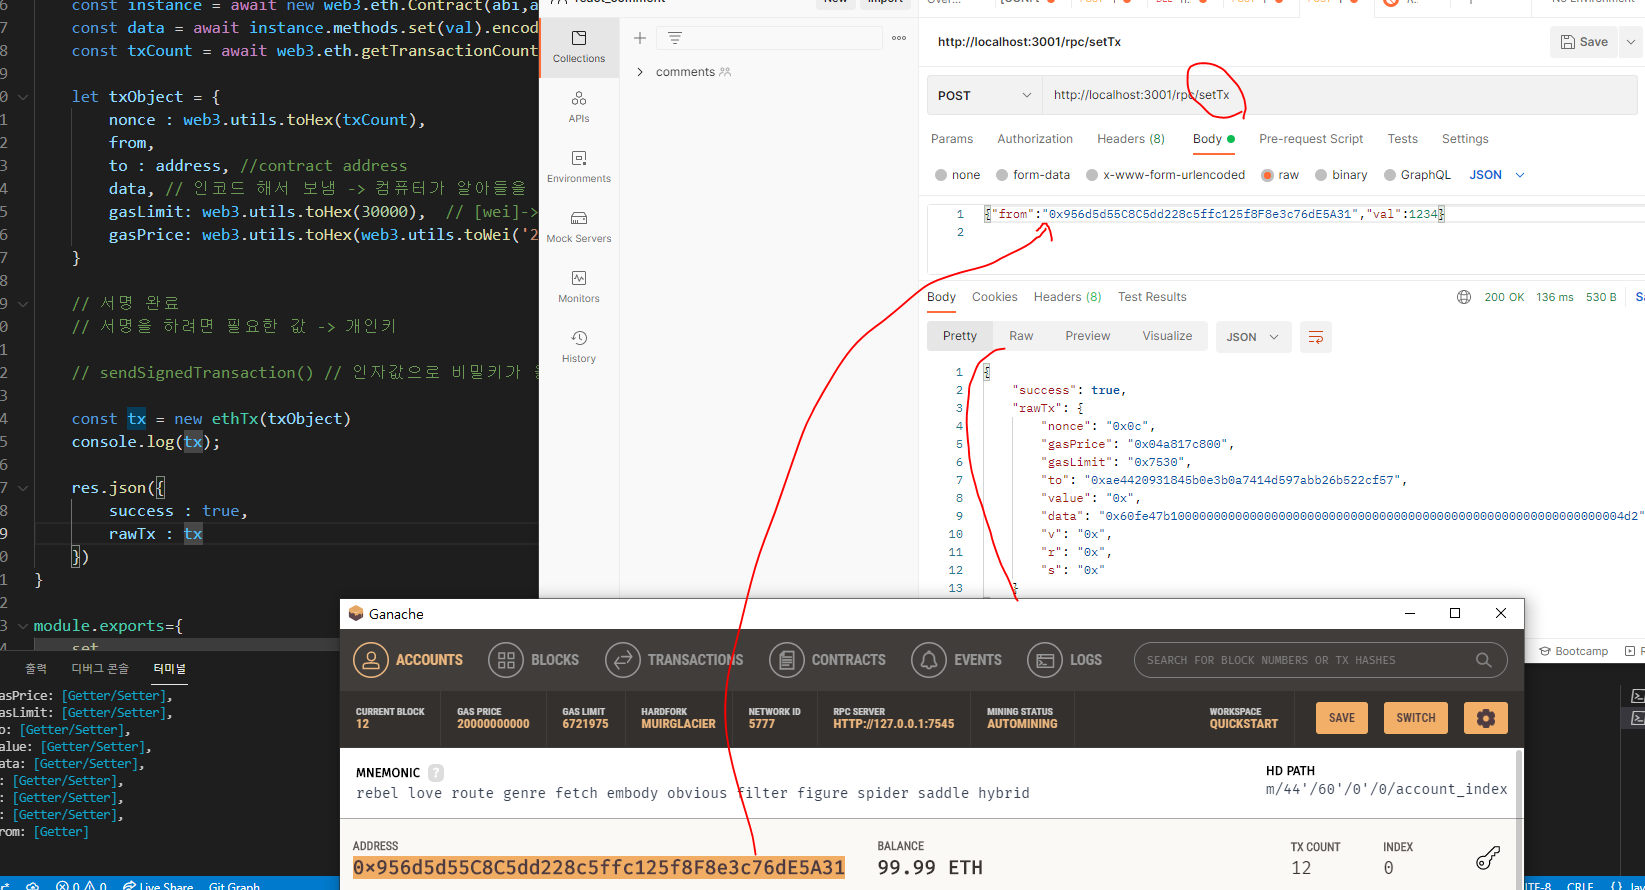Click Ganache Blocks icon
1645x890 pixels.
[x=505, y=660]
